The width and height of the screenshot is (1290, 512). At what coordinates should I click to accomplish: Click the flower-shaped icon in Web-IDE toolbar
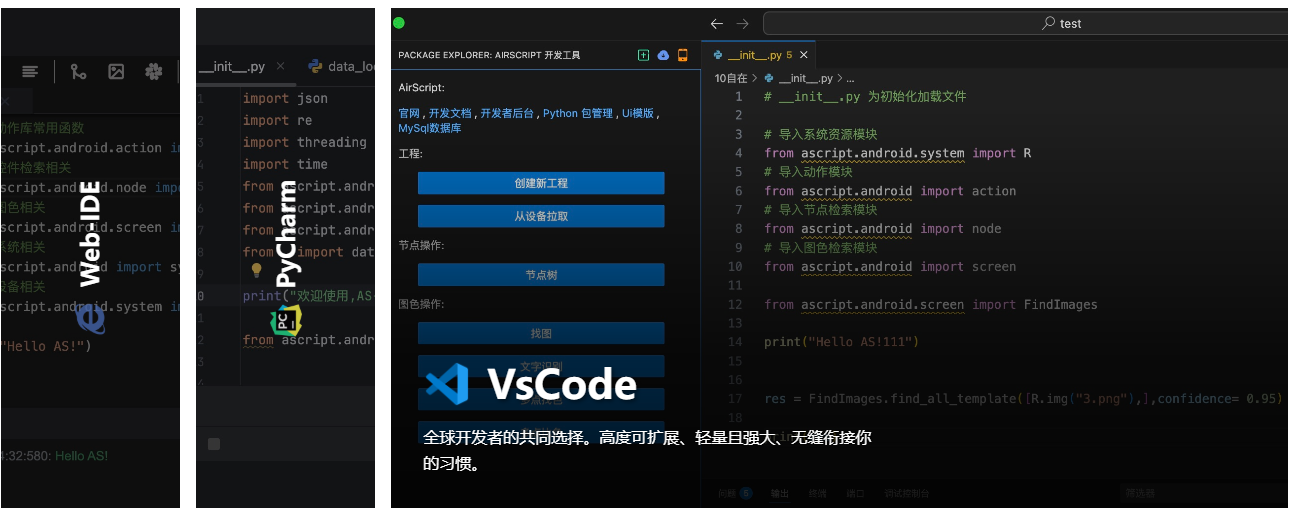pyautogui.click(x=153, y=71)
